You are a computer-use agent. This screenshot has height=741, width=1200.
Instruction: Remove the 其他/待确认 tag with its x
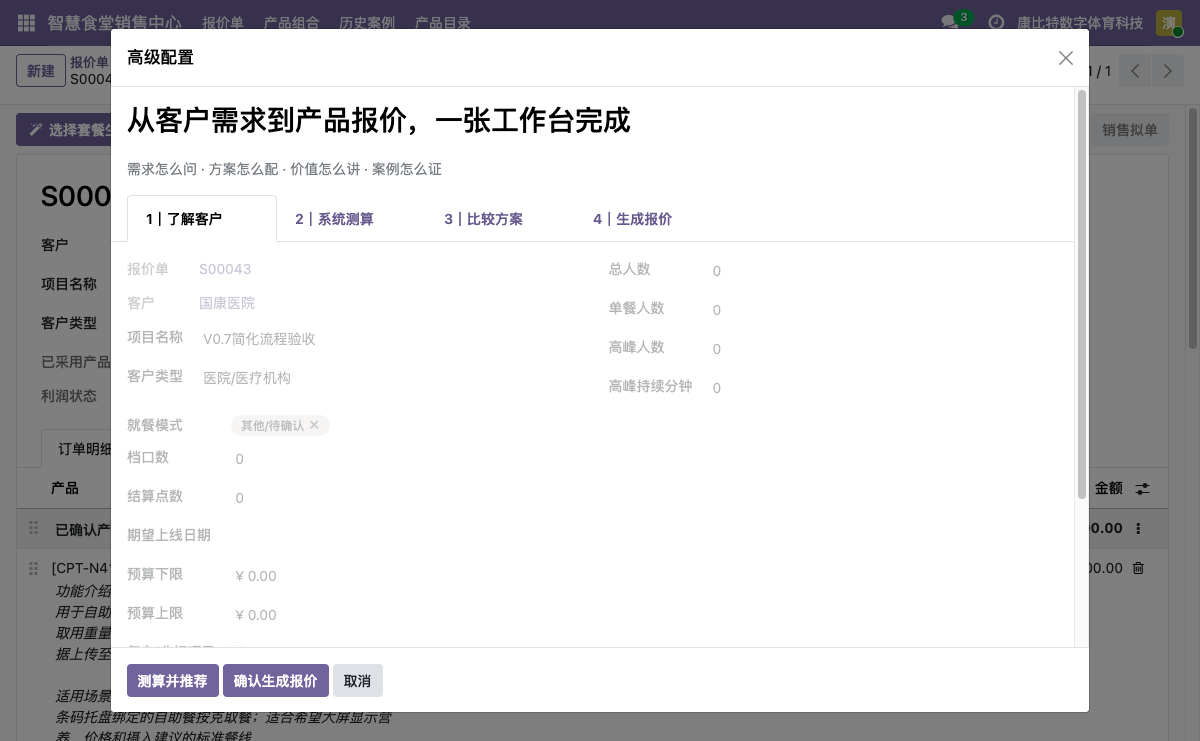pyautogui.click(x=314, y=425)
